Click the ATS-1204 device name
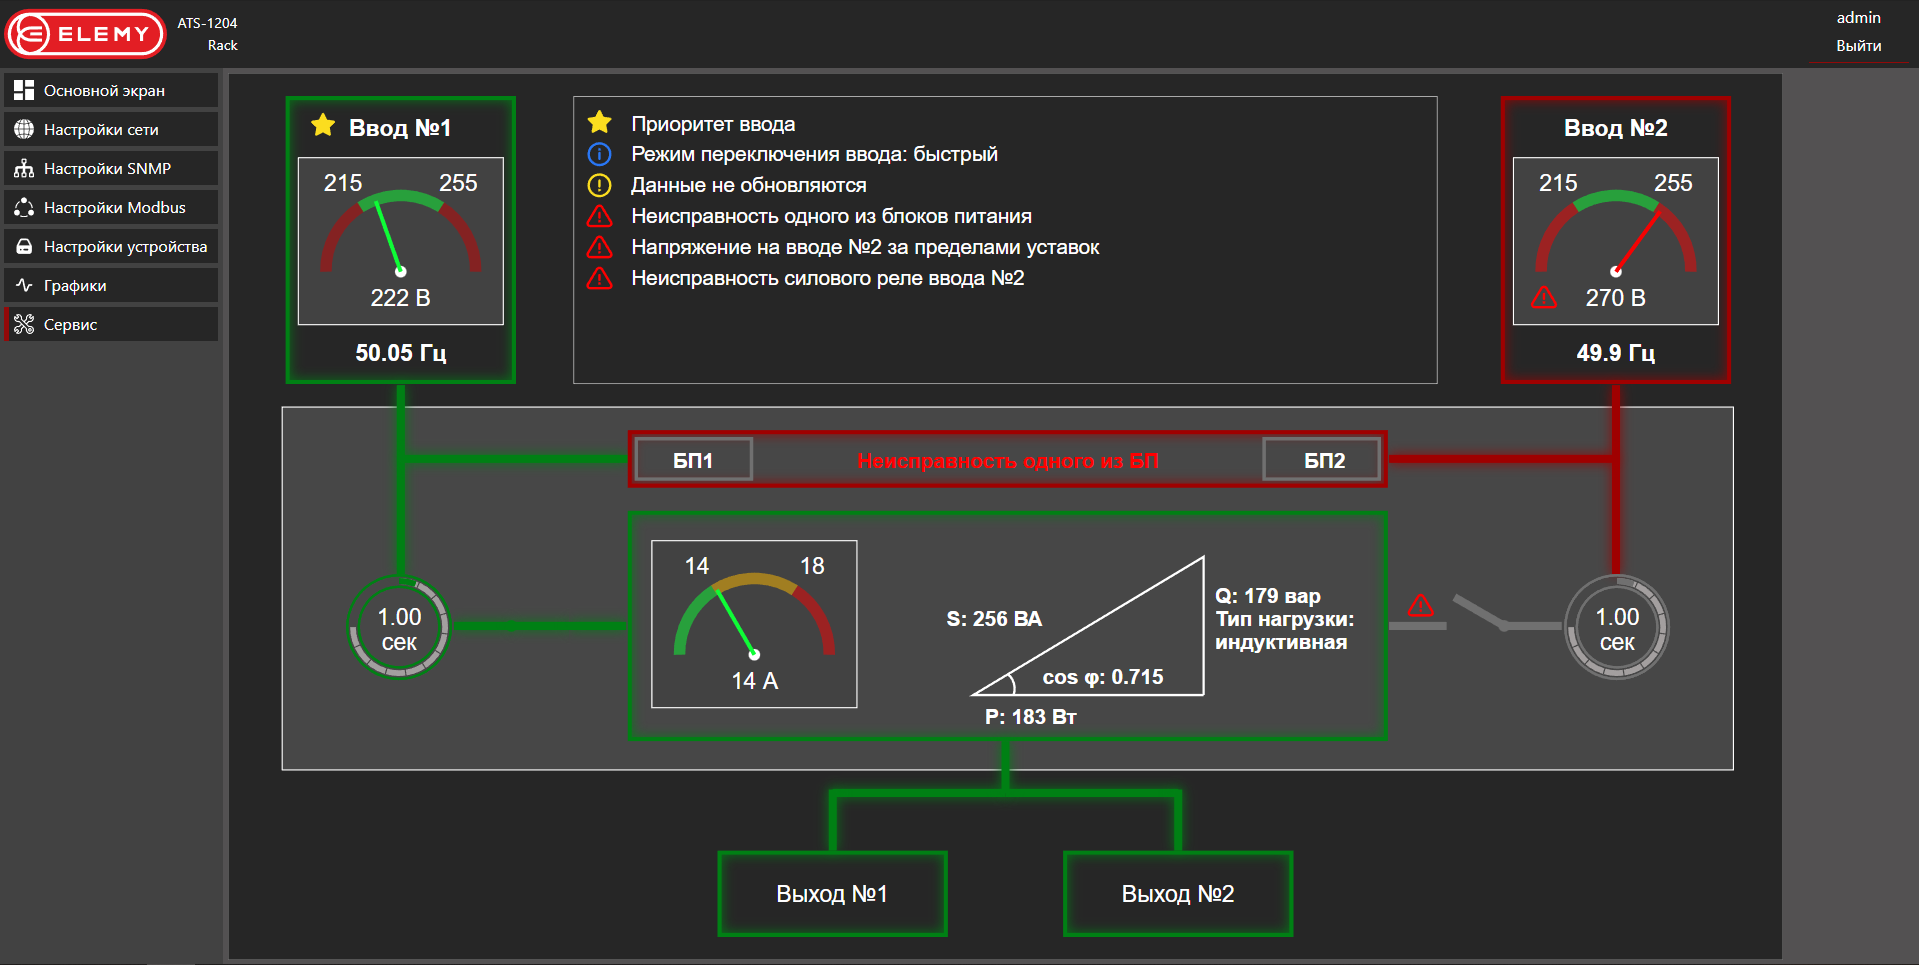 [x=207, y=23]
